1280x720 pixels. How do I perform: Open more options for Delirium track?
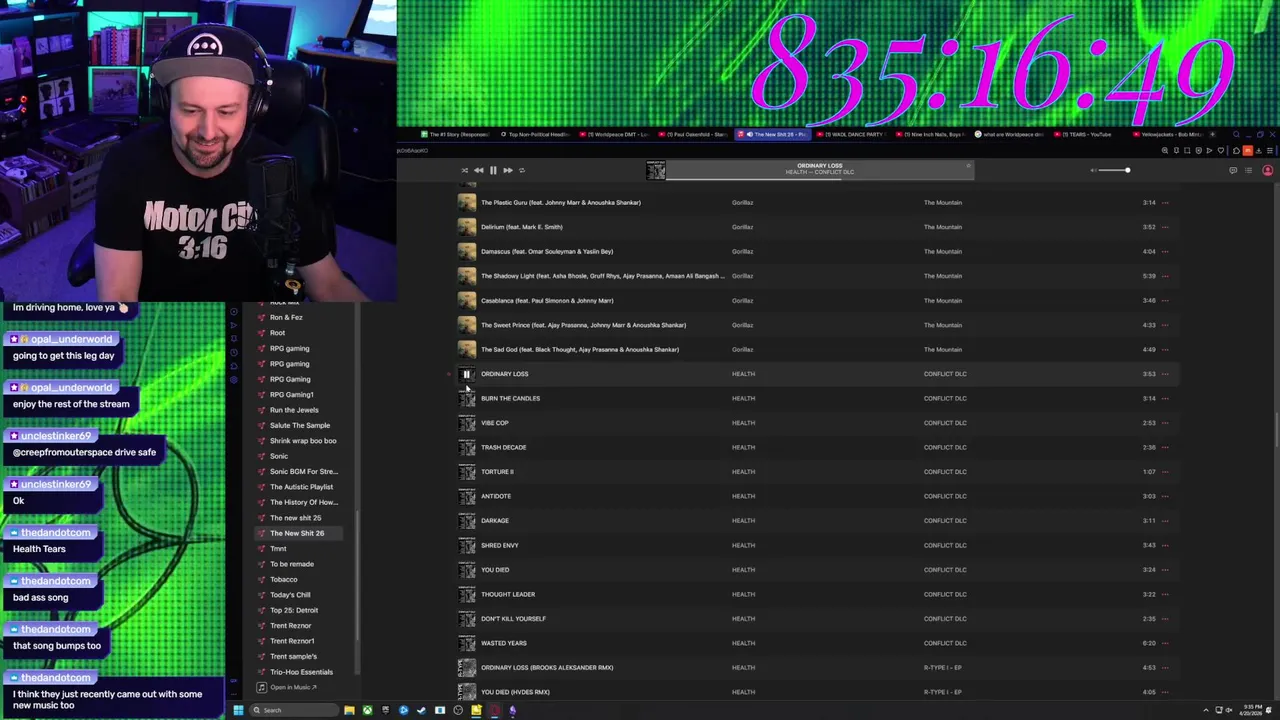[1165, 227]
